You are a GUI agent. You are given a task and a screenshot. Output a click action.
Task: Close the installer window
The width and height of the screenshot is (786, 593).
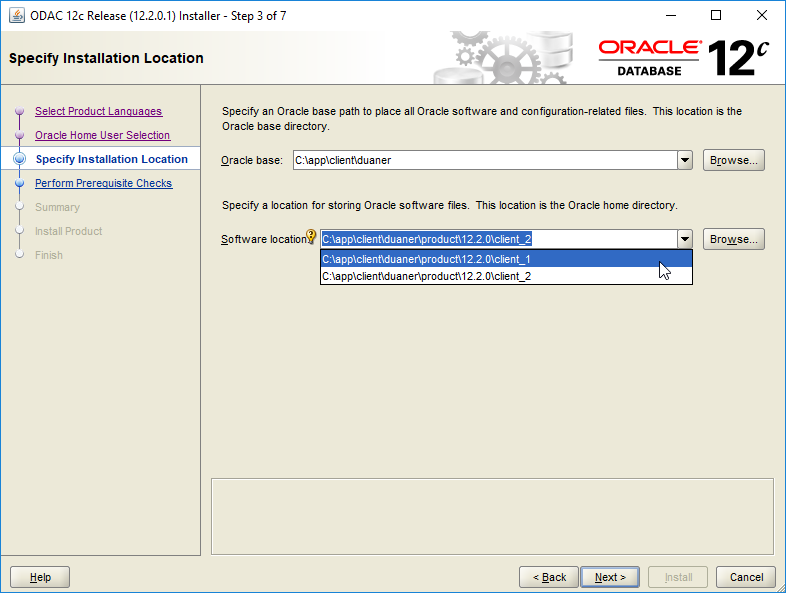coord(761,16)
